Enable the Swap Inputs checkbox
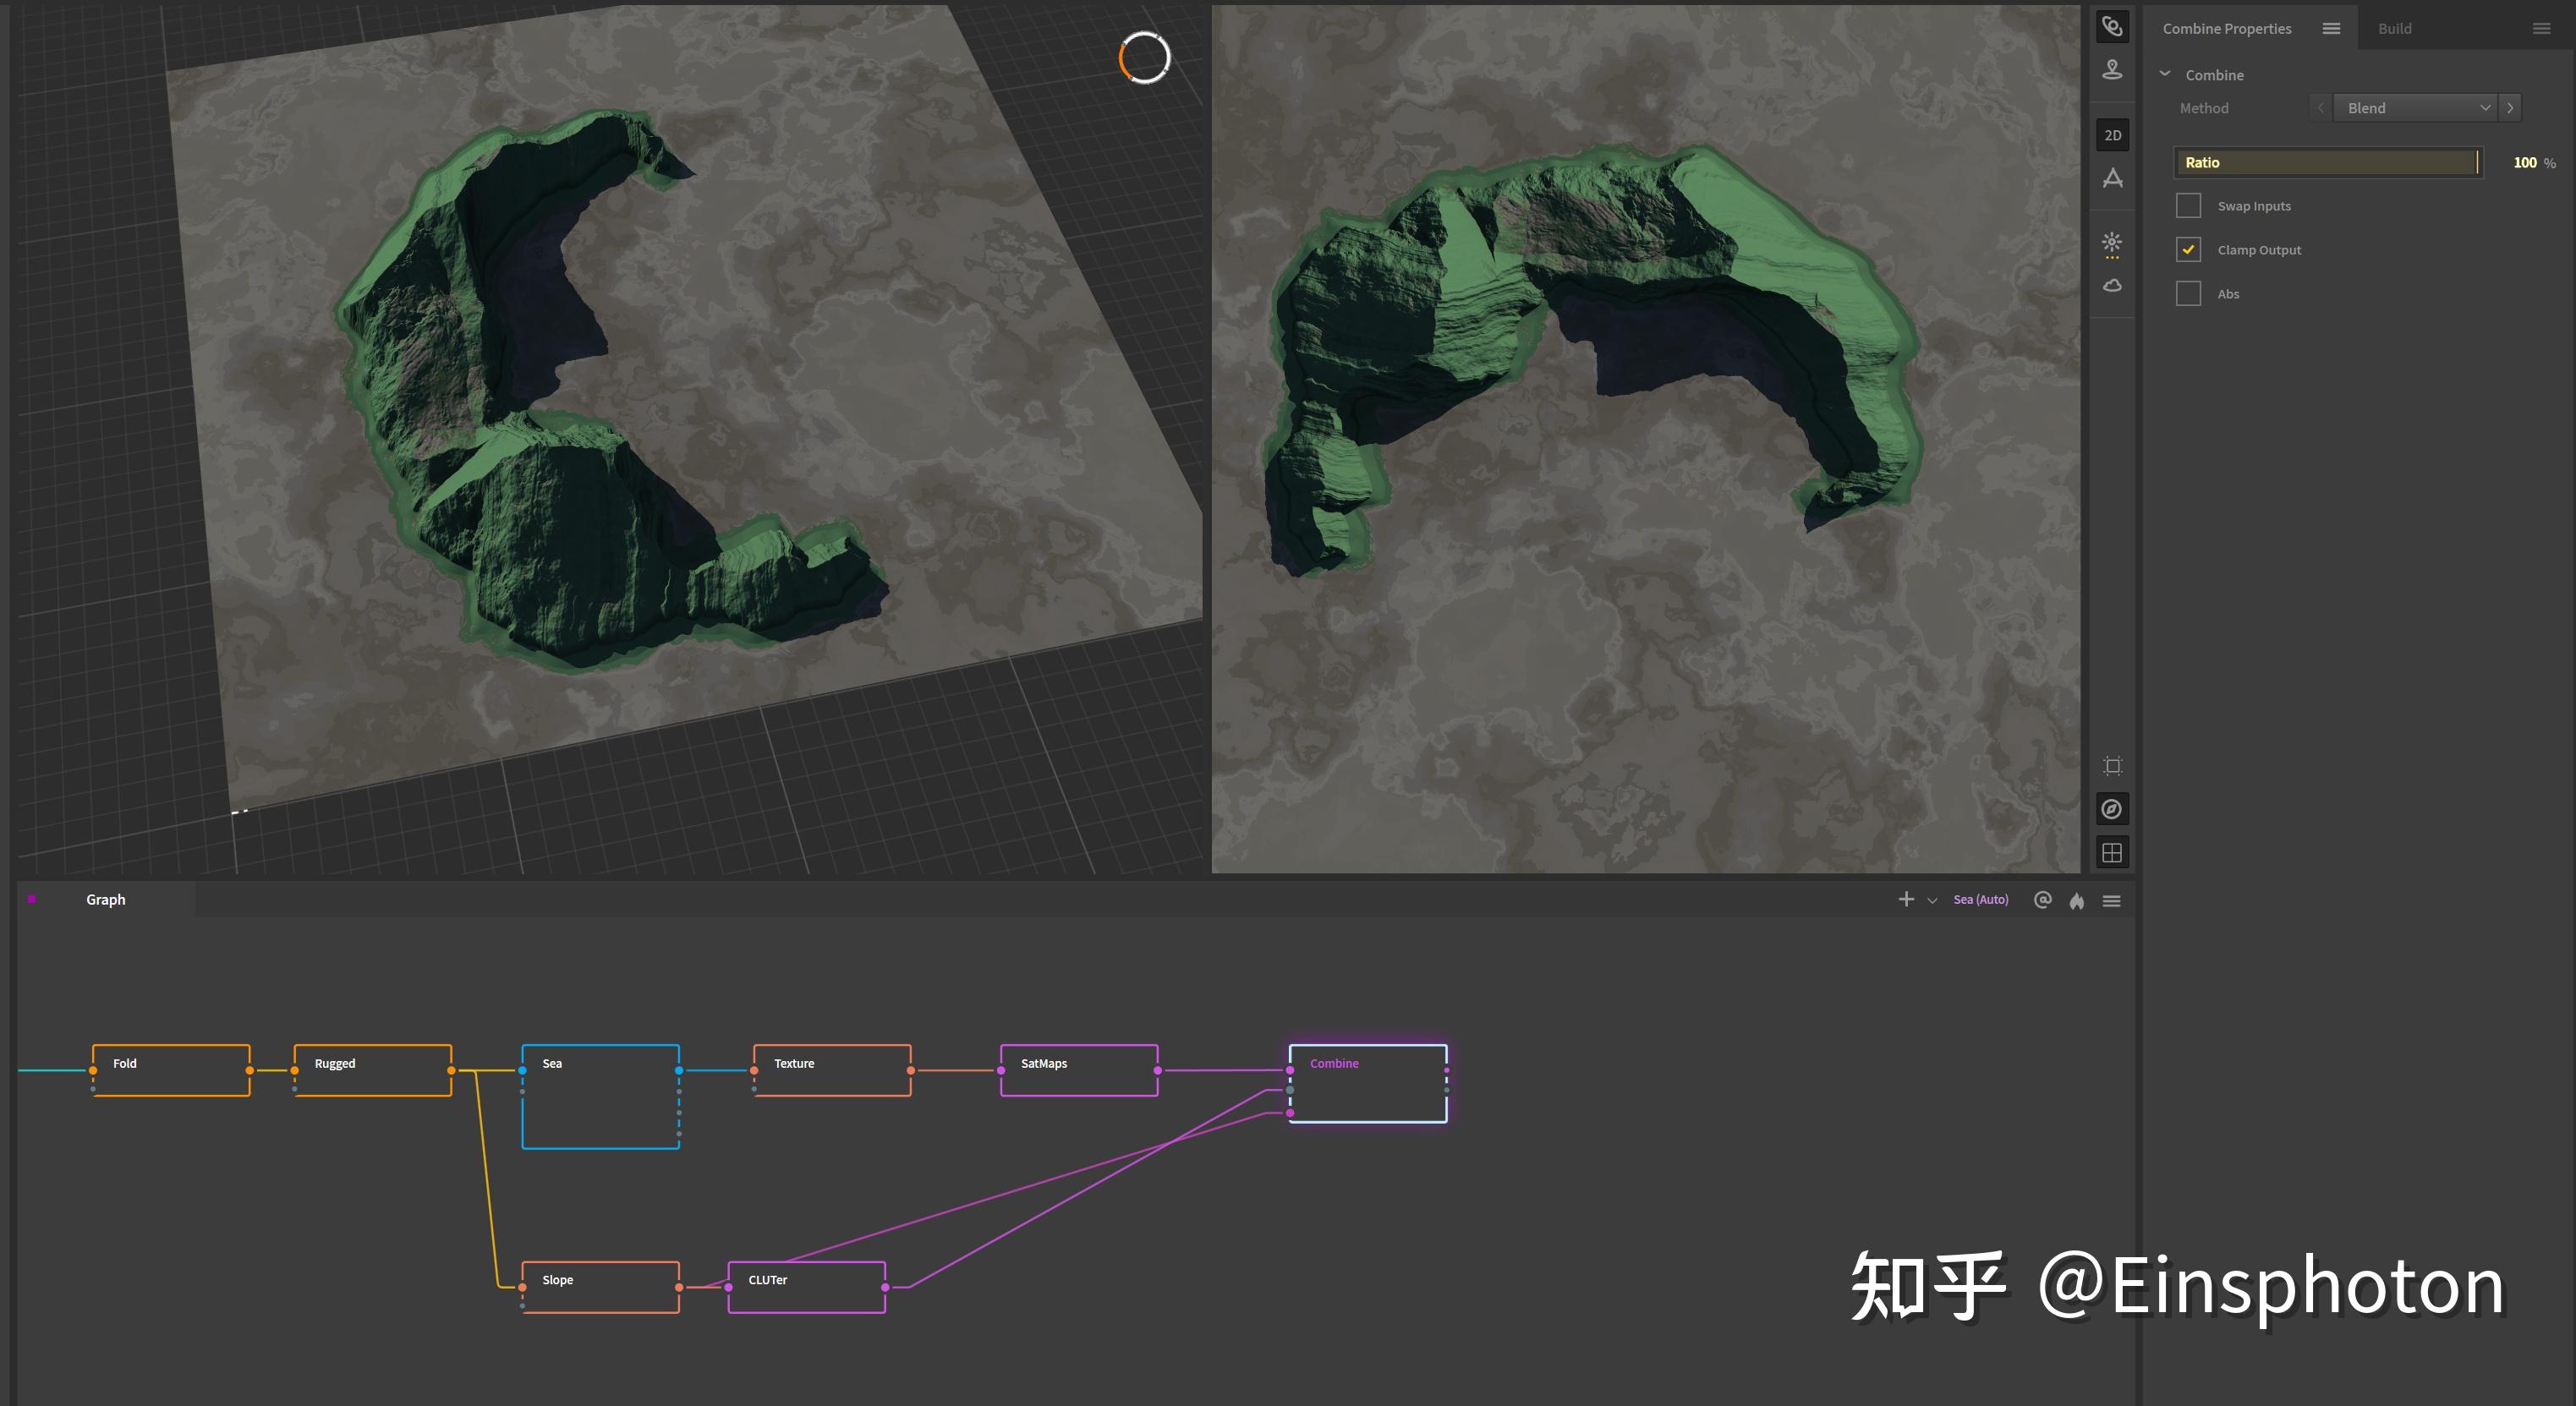The image size is (2576, 1406). (2188, 206)
